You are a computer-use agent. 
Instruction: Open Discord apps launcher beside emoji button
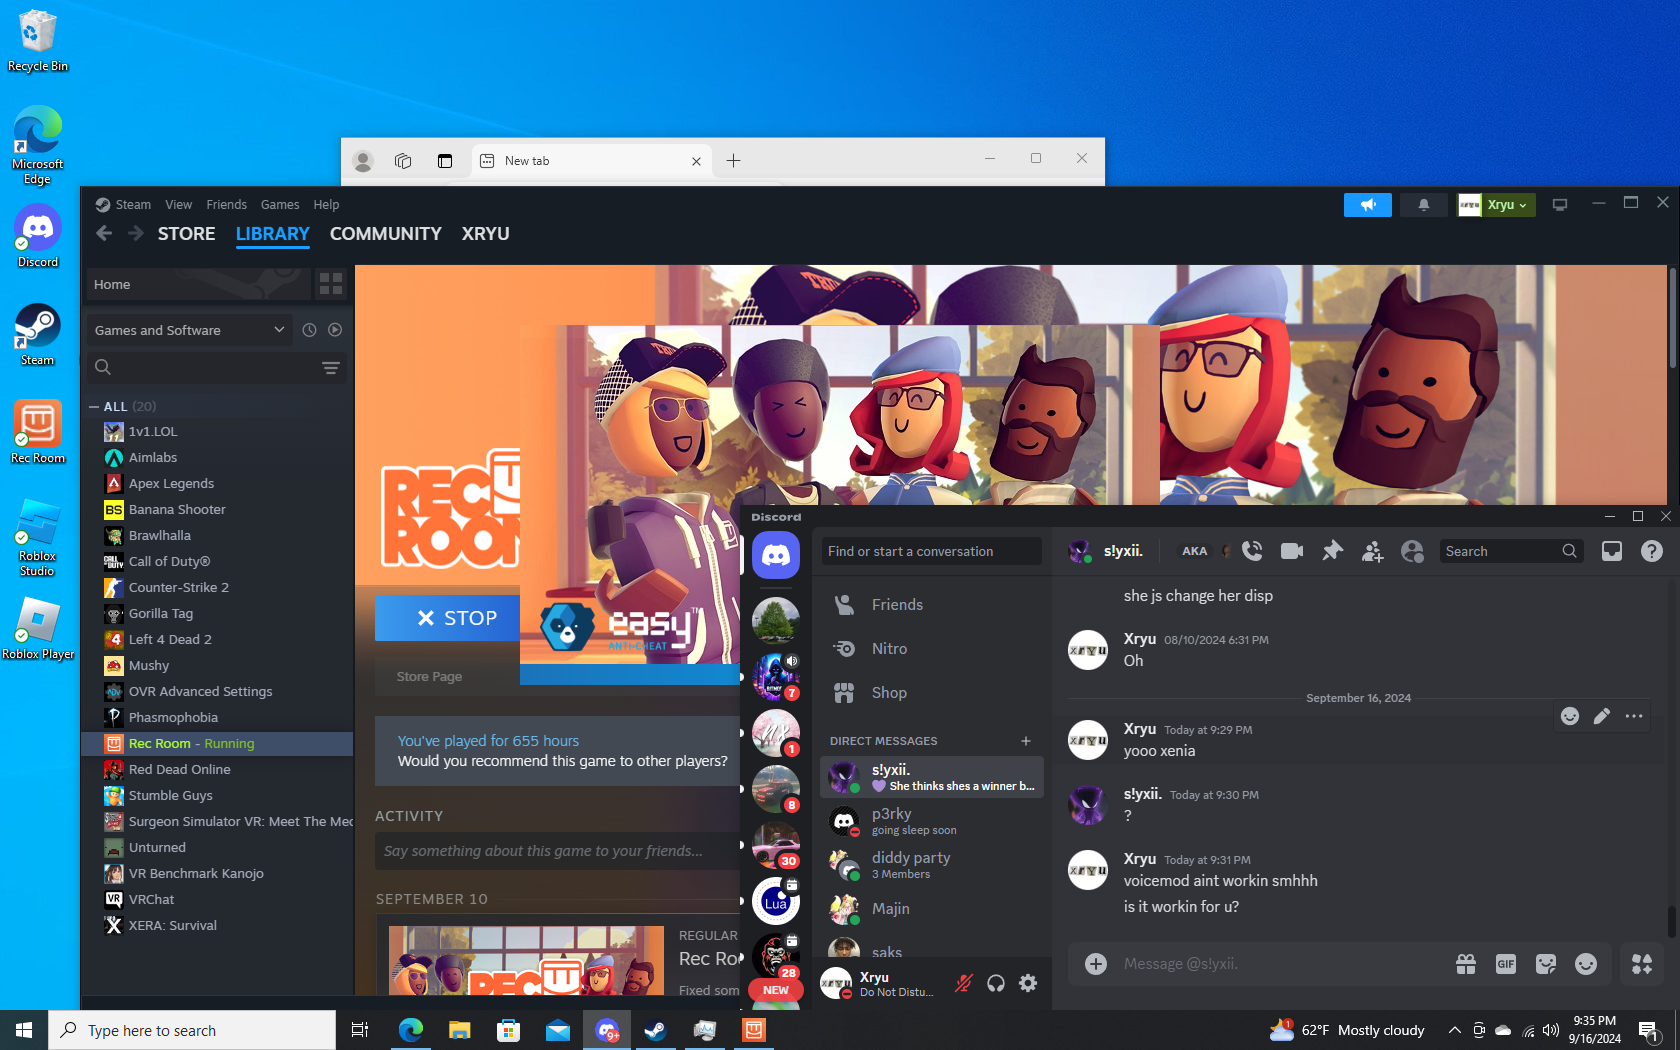pyautogui.click(x=1642, y=964)
